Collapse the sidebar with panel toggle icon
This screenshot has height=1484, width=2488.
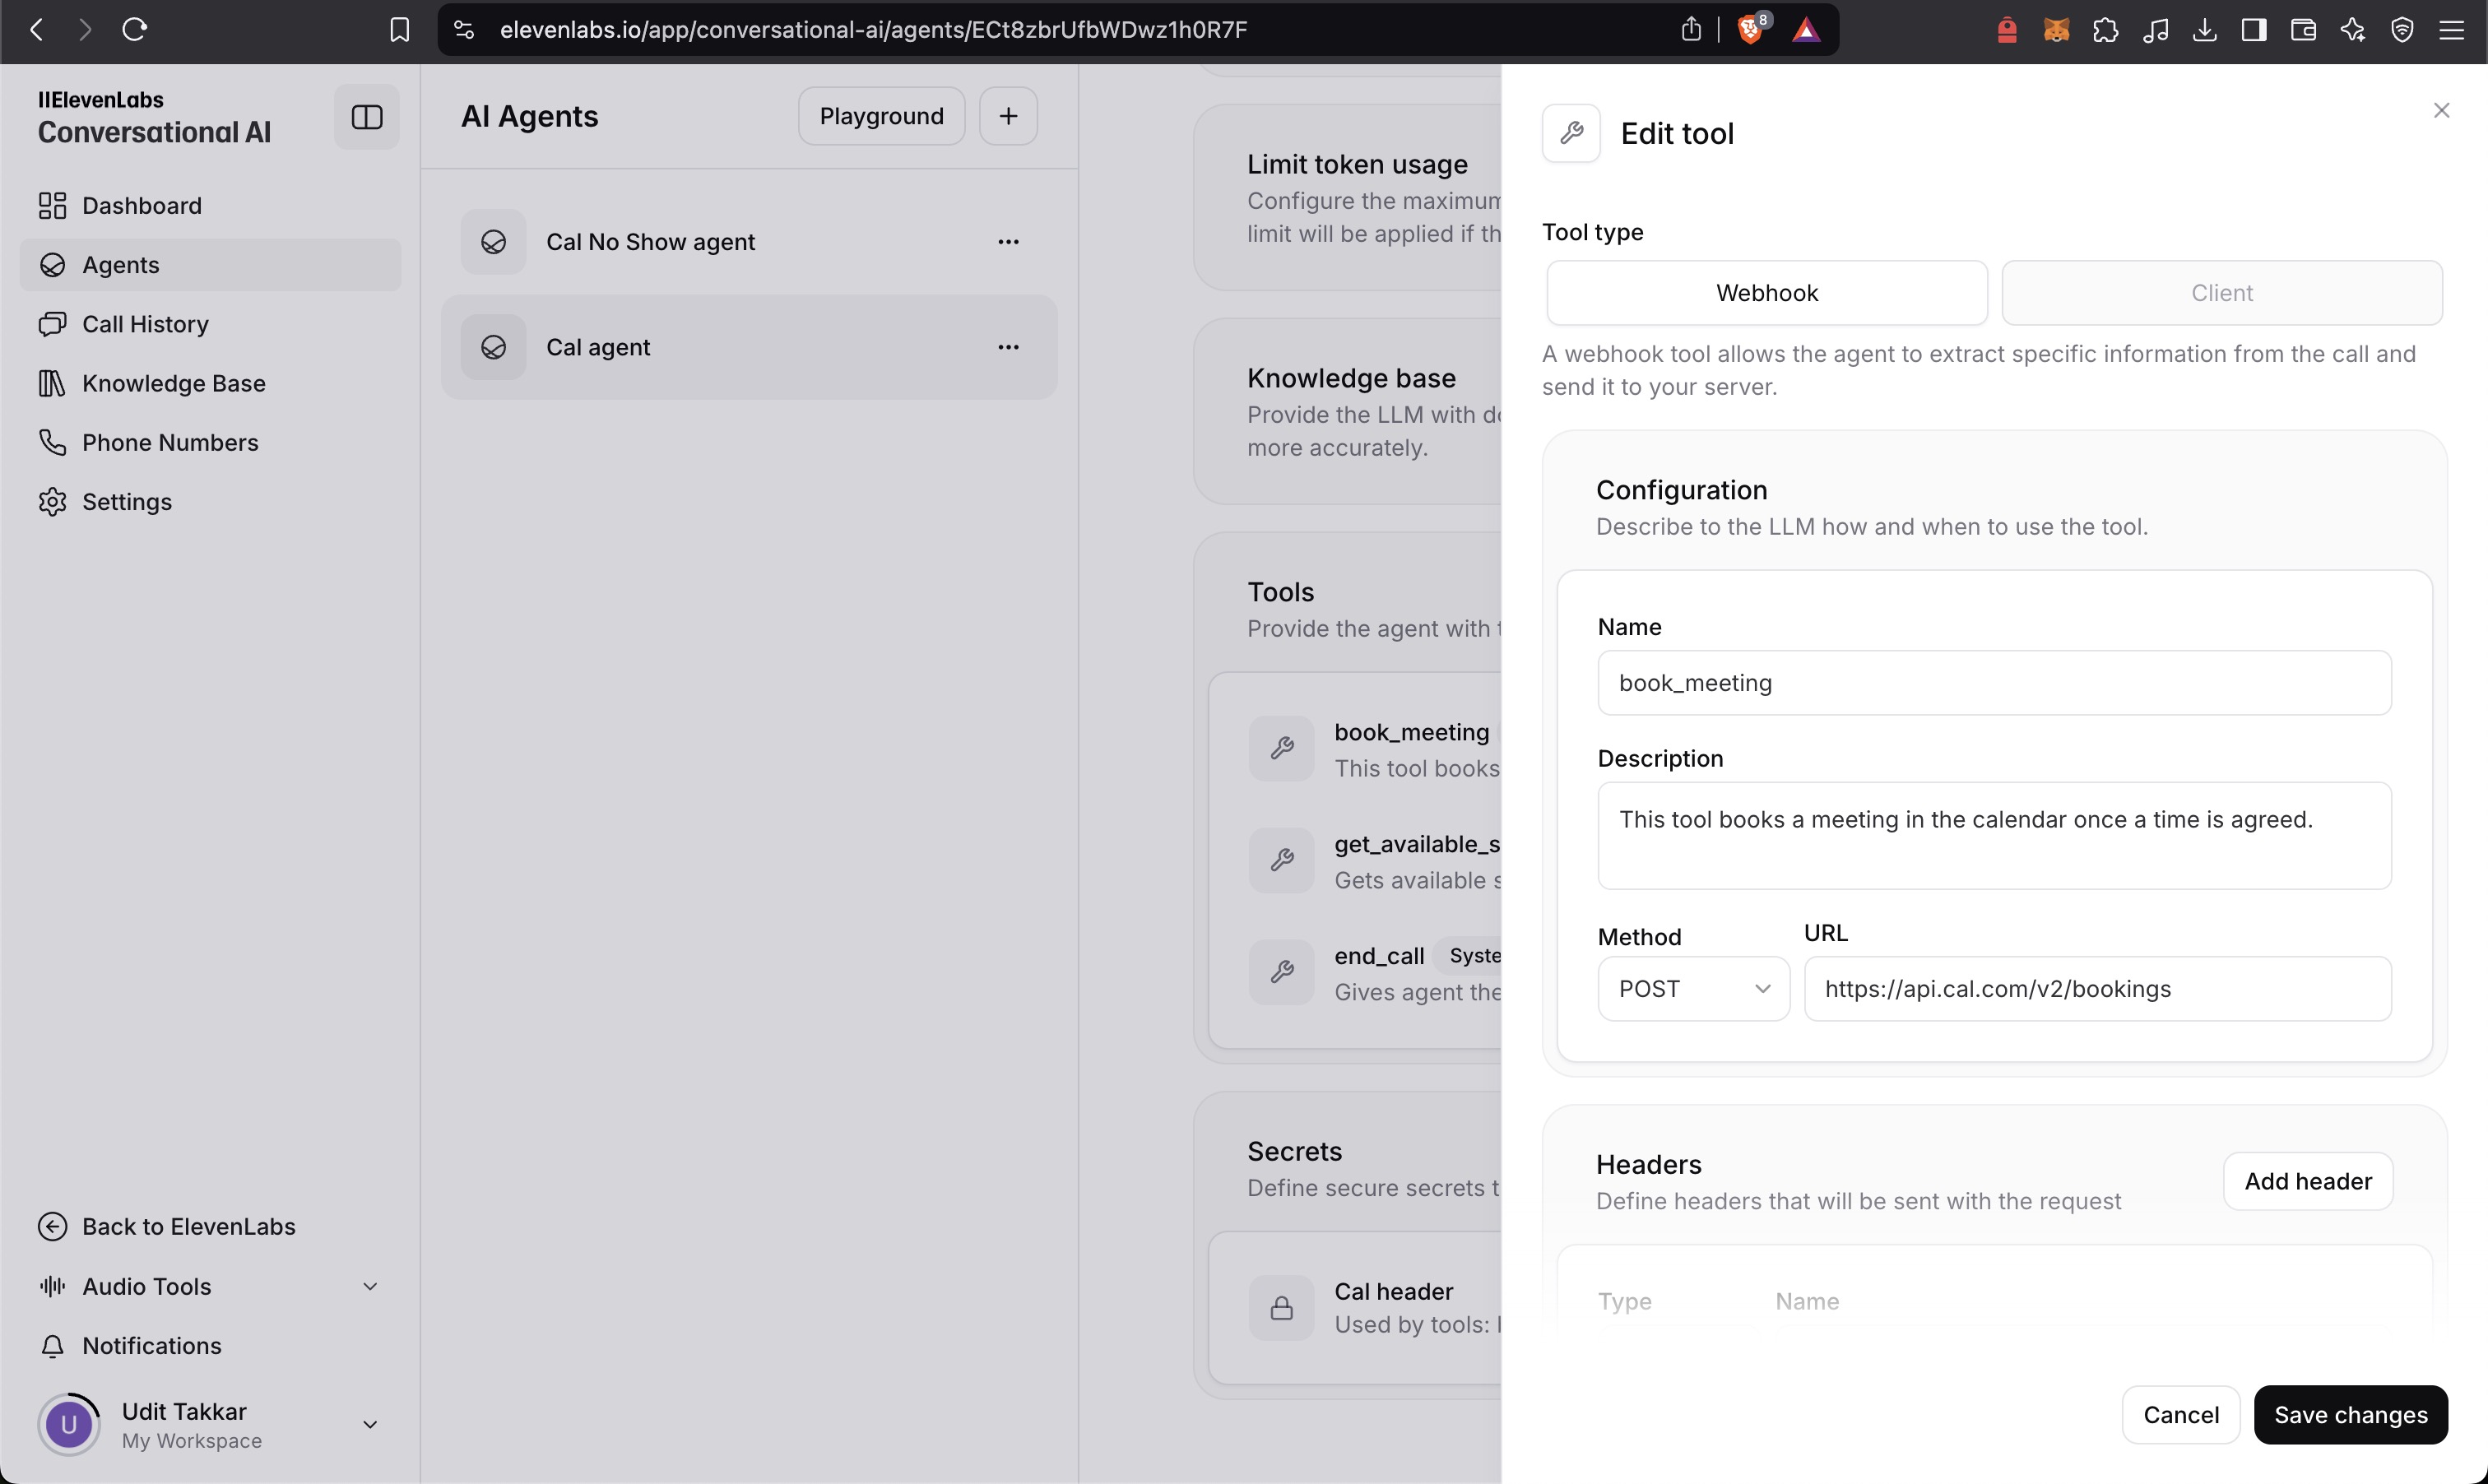click(x=366, y=117)
